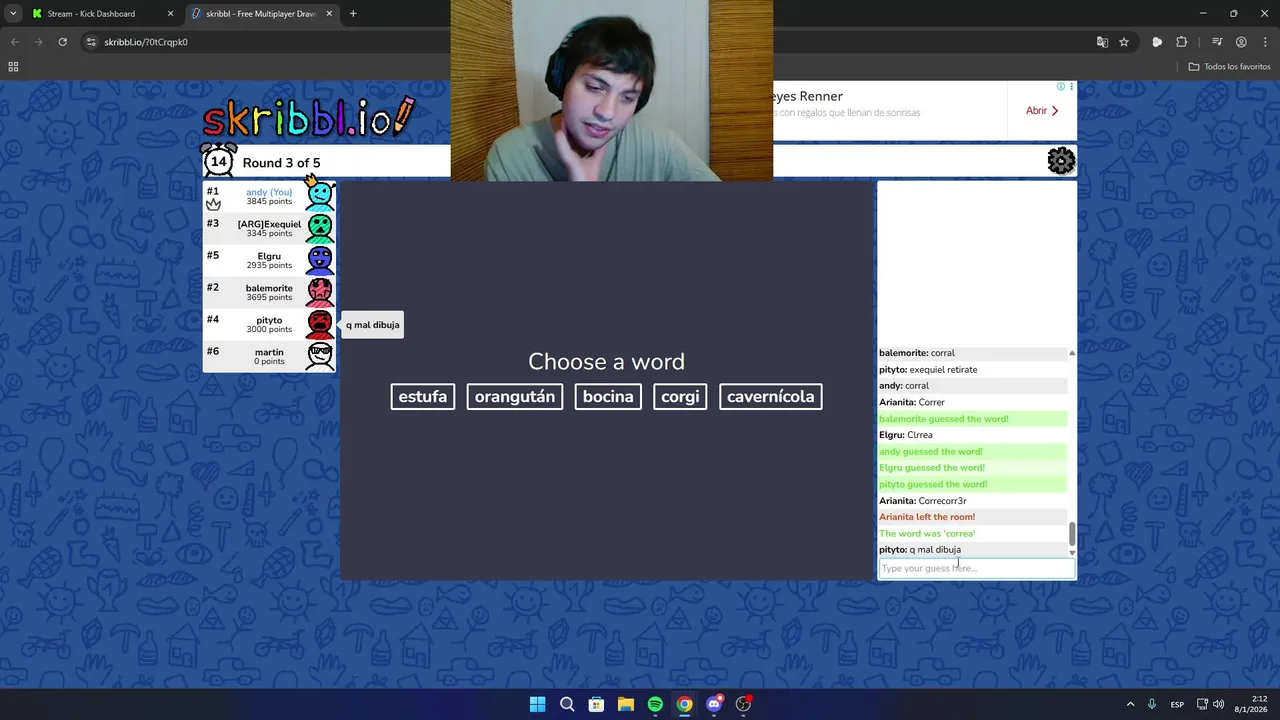Open a new browser tab
The height and width of the screenshot is (720, 1280).
(353, 14)
